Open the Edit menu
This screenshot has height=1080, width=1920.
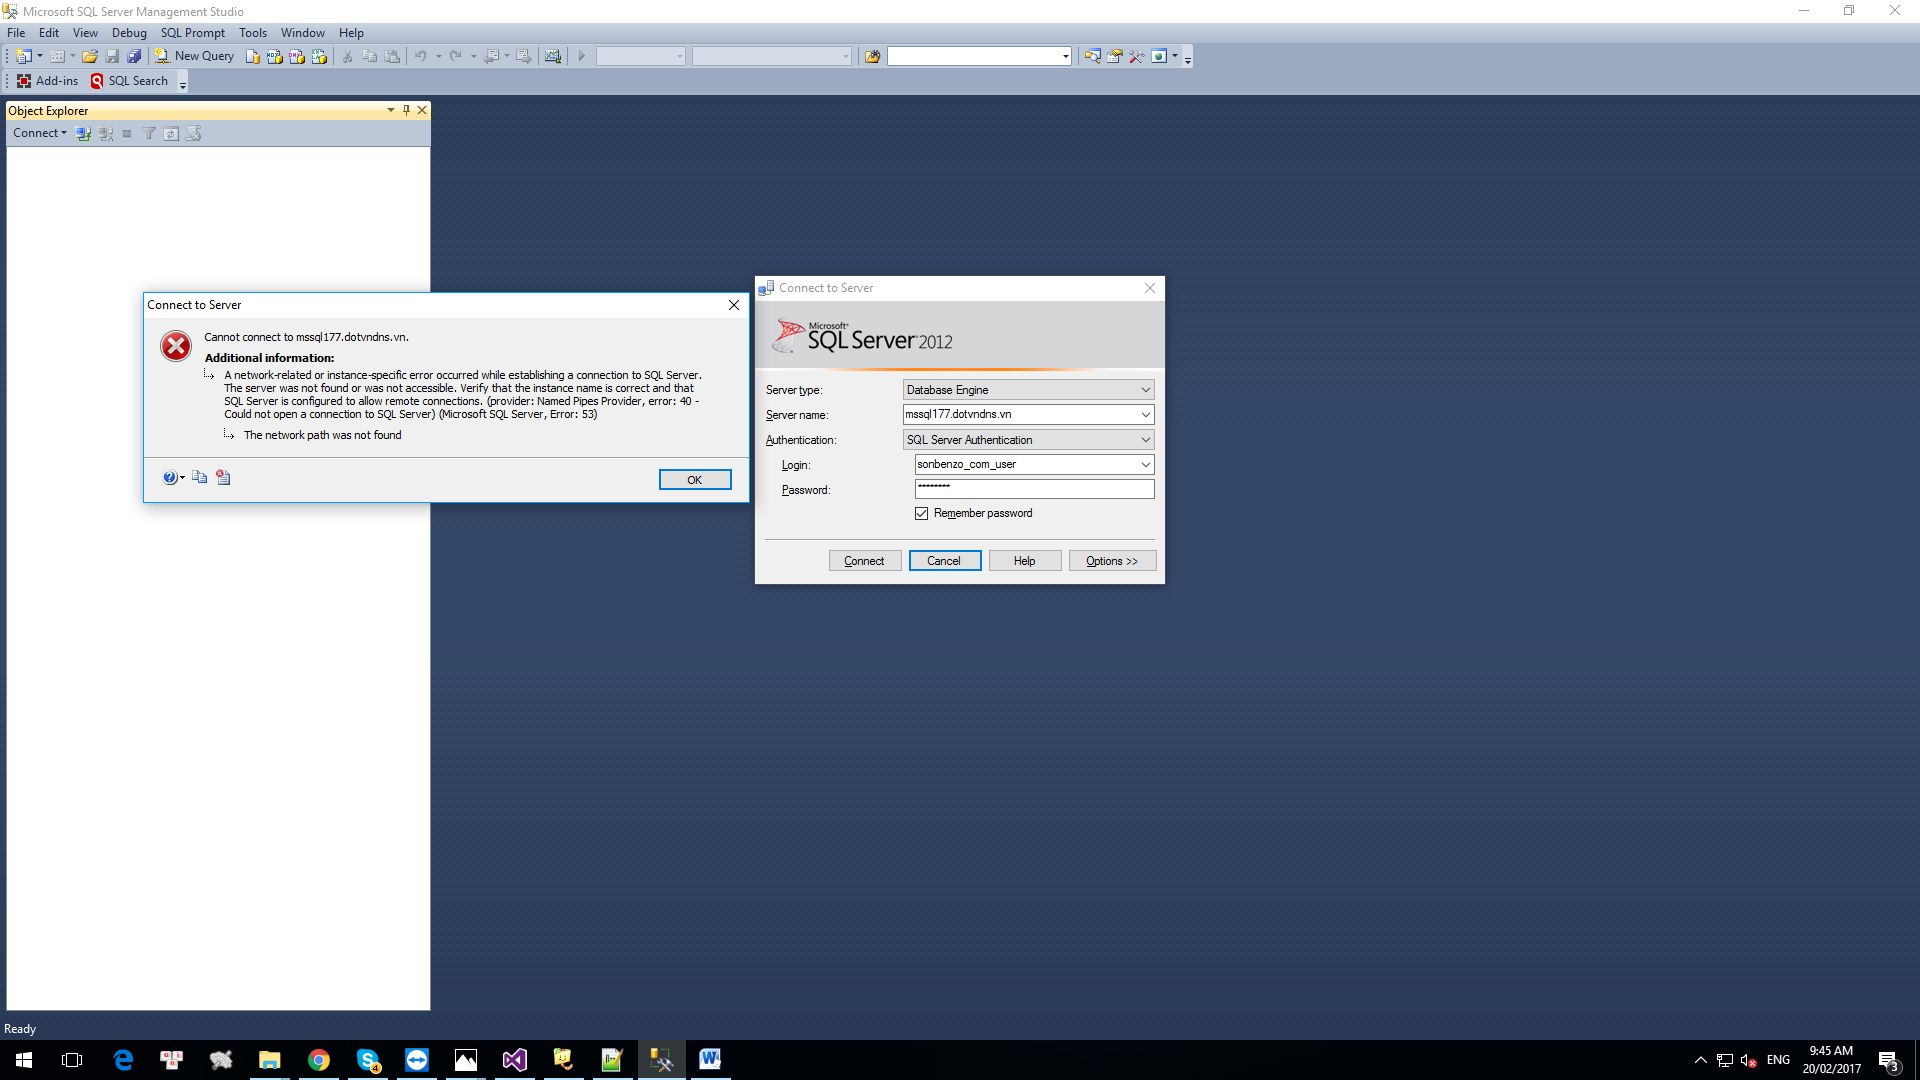click(49, 33)
